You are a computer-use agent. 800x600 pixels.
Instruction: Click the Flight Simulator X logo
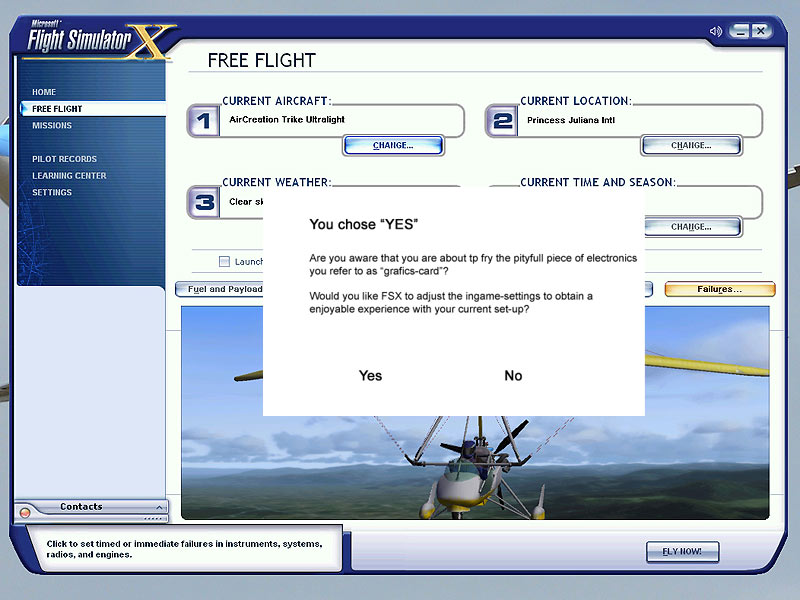(x=96, y=40)
